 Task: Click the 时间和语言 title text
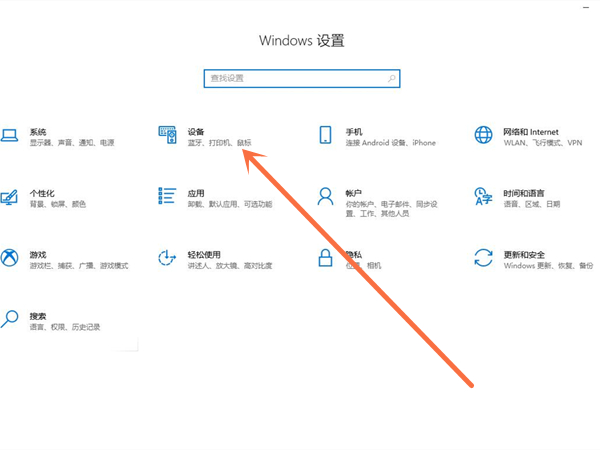pos(524,193)
